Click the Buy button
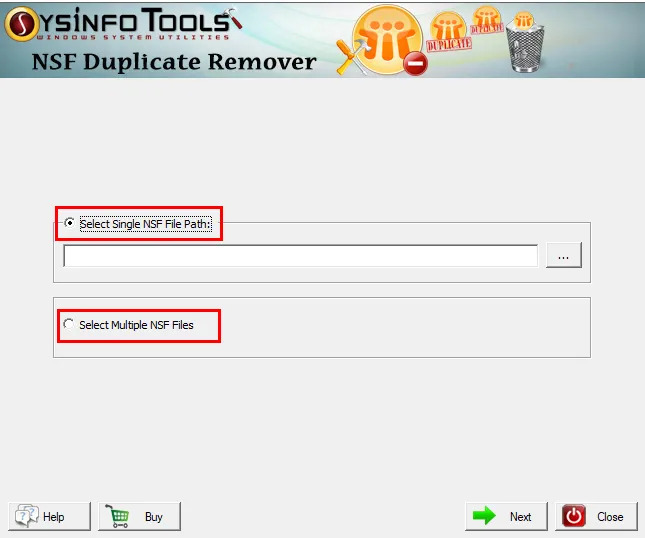 tap(139, 516)
